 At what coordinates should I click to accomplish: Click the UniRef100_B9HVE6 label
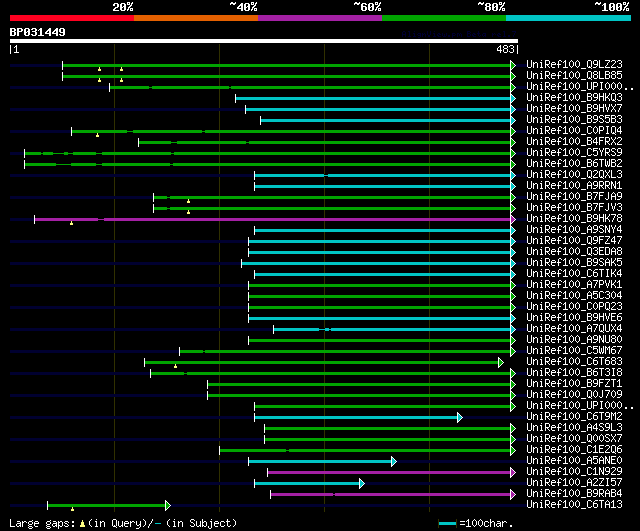pyautogui.click(x=574, y=318)
